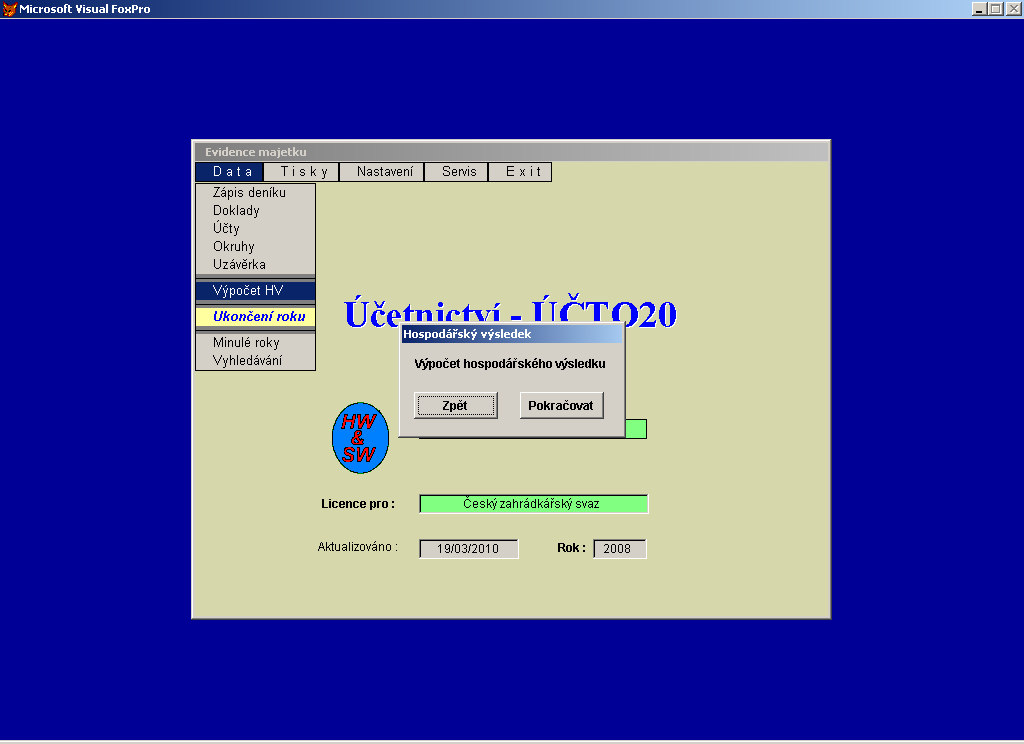This screenshot has width=1024, height=744.
Task: Click the 'Licence pro :' label
Action: [358, 504]
